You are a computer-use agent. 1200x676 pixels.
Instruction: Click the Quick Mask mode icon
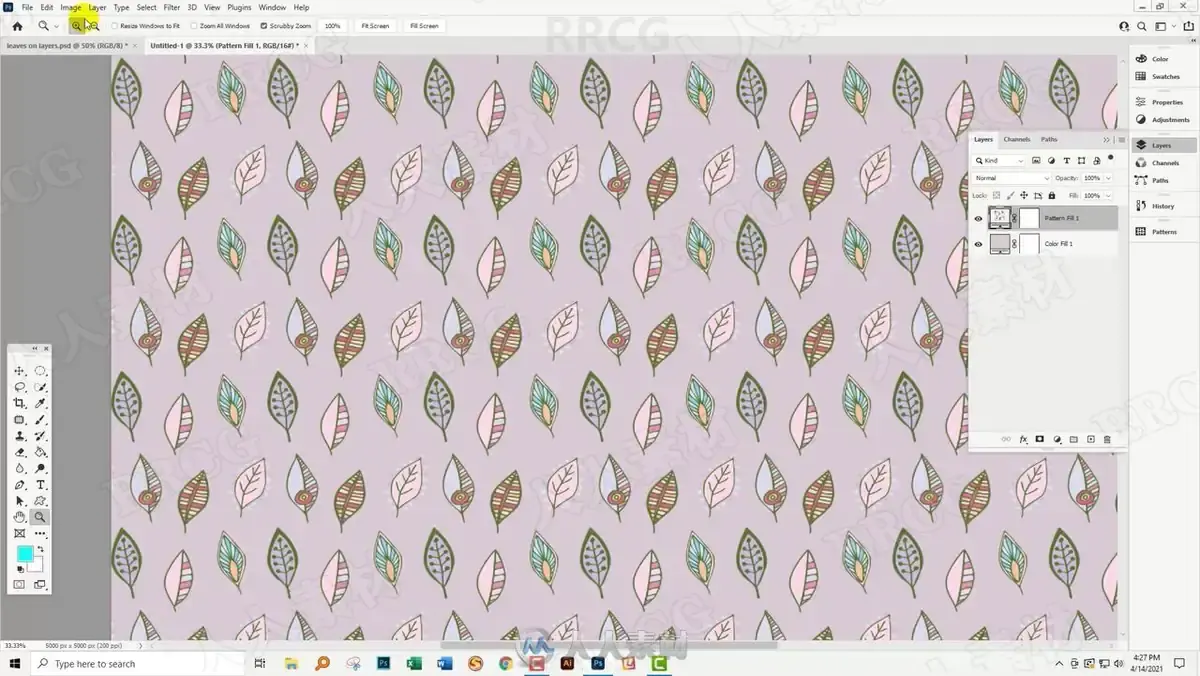pyautogui.click(x=19, y=584)
